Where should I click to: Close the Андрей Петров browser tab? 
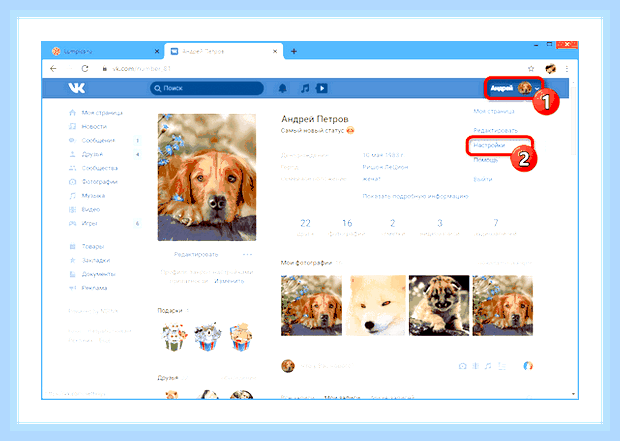(275, 51)
